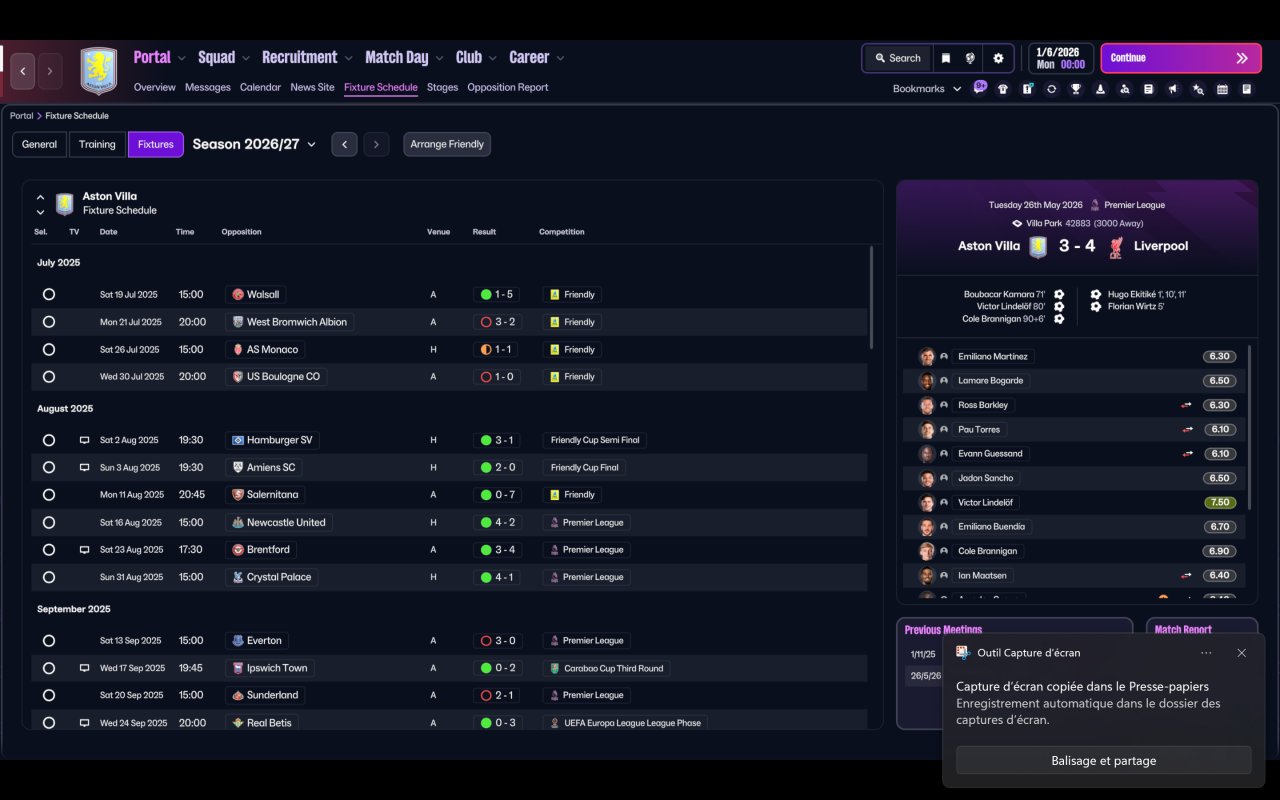The height and width of the screenshot is (800, 1280).
Task: Click the TV icon on the Hamburger SV row
Action: coord(84,440)
